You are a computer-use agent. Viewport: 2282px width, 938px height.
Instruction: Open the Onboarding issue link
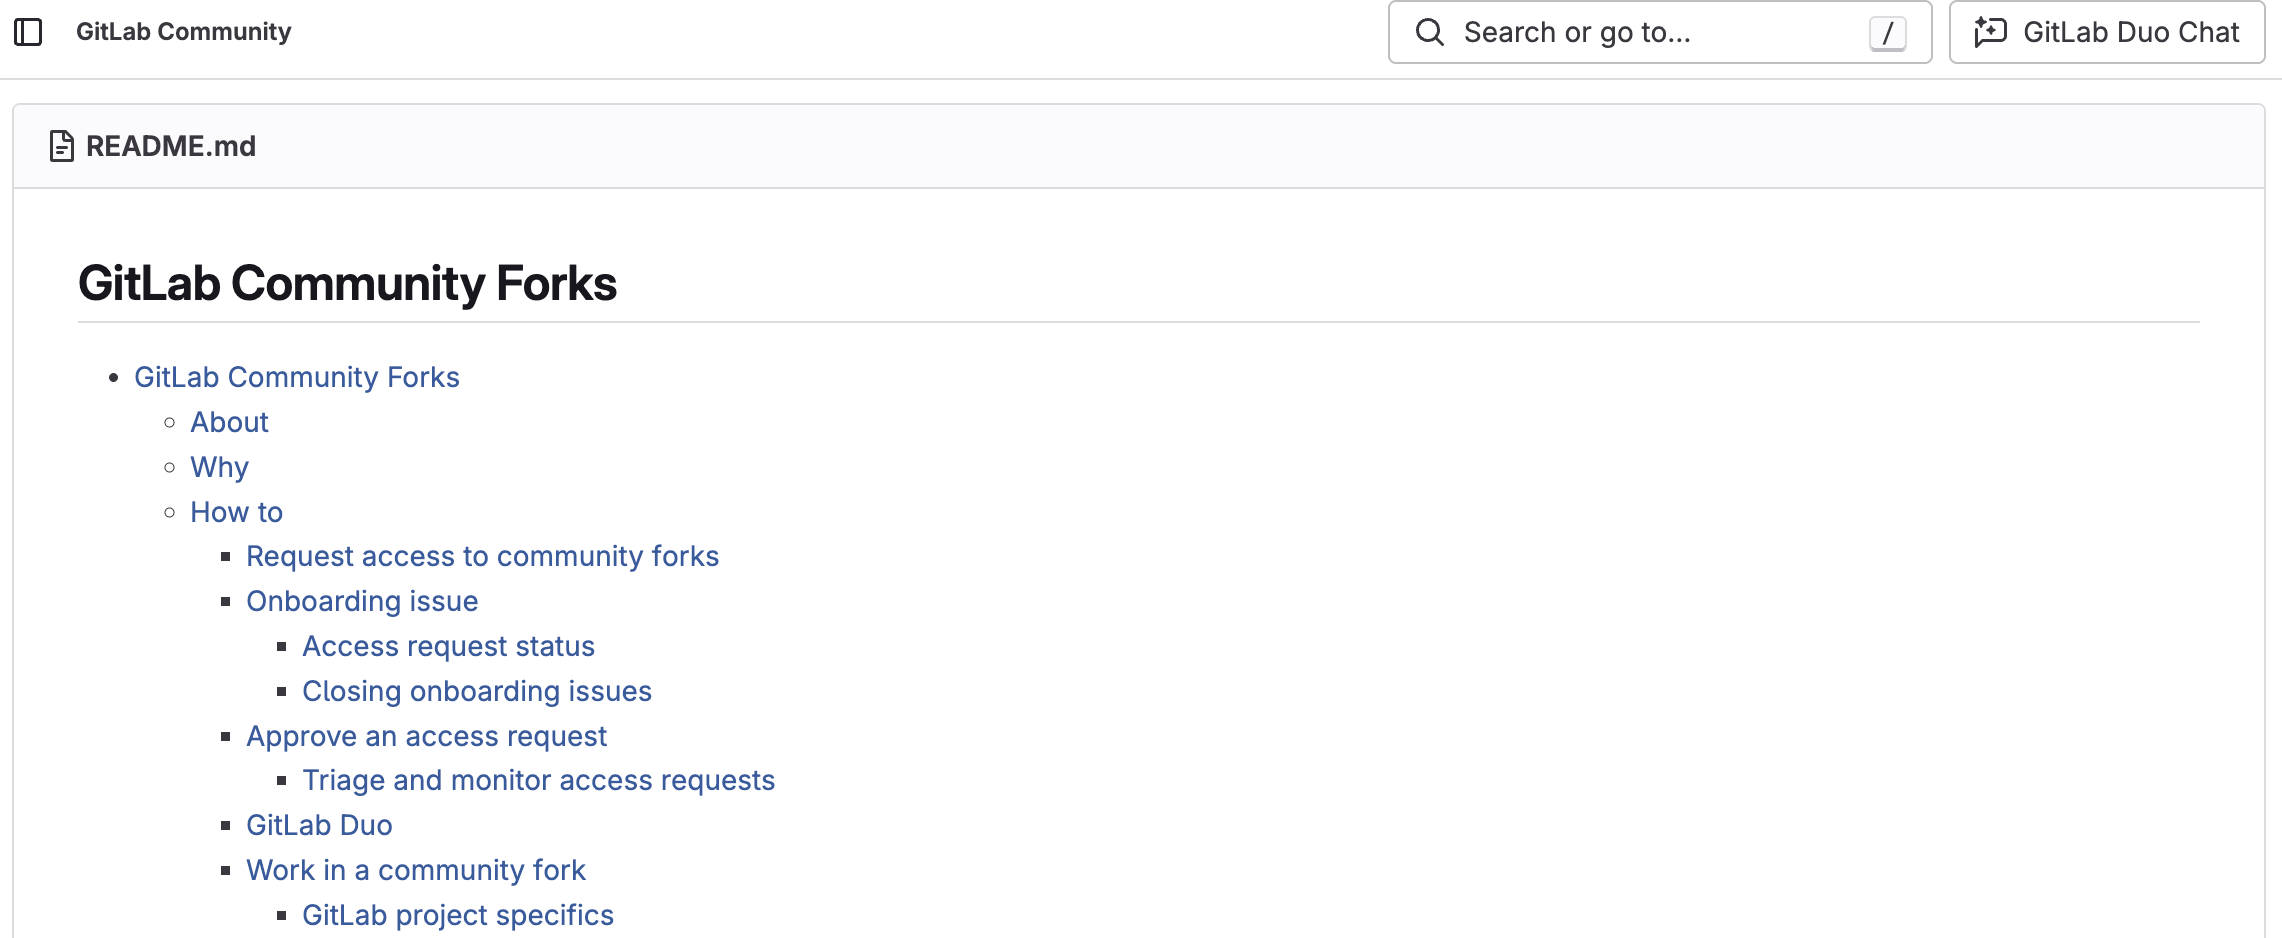coord(362,601)
